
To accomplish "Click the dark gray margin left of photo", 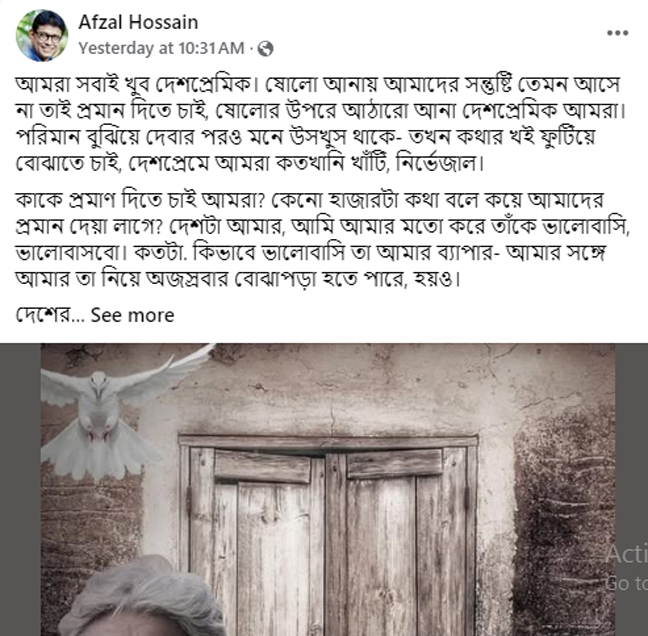I will 20,490.
